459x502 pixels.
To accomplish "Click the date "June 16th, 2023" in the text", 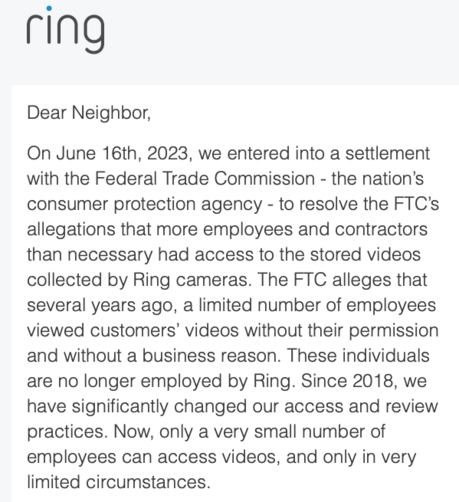I will pyautogui.click(x=124, y=154).
